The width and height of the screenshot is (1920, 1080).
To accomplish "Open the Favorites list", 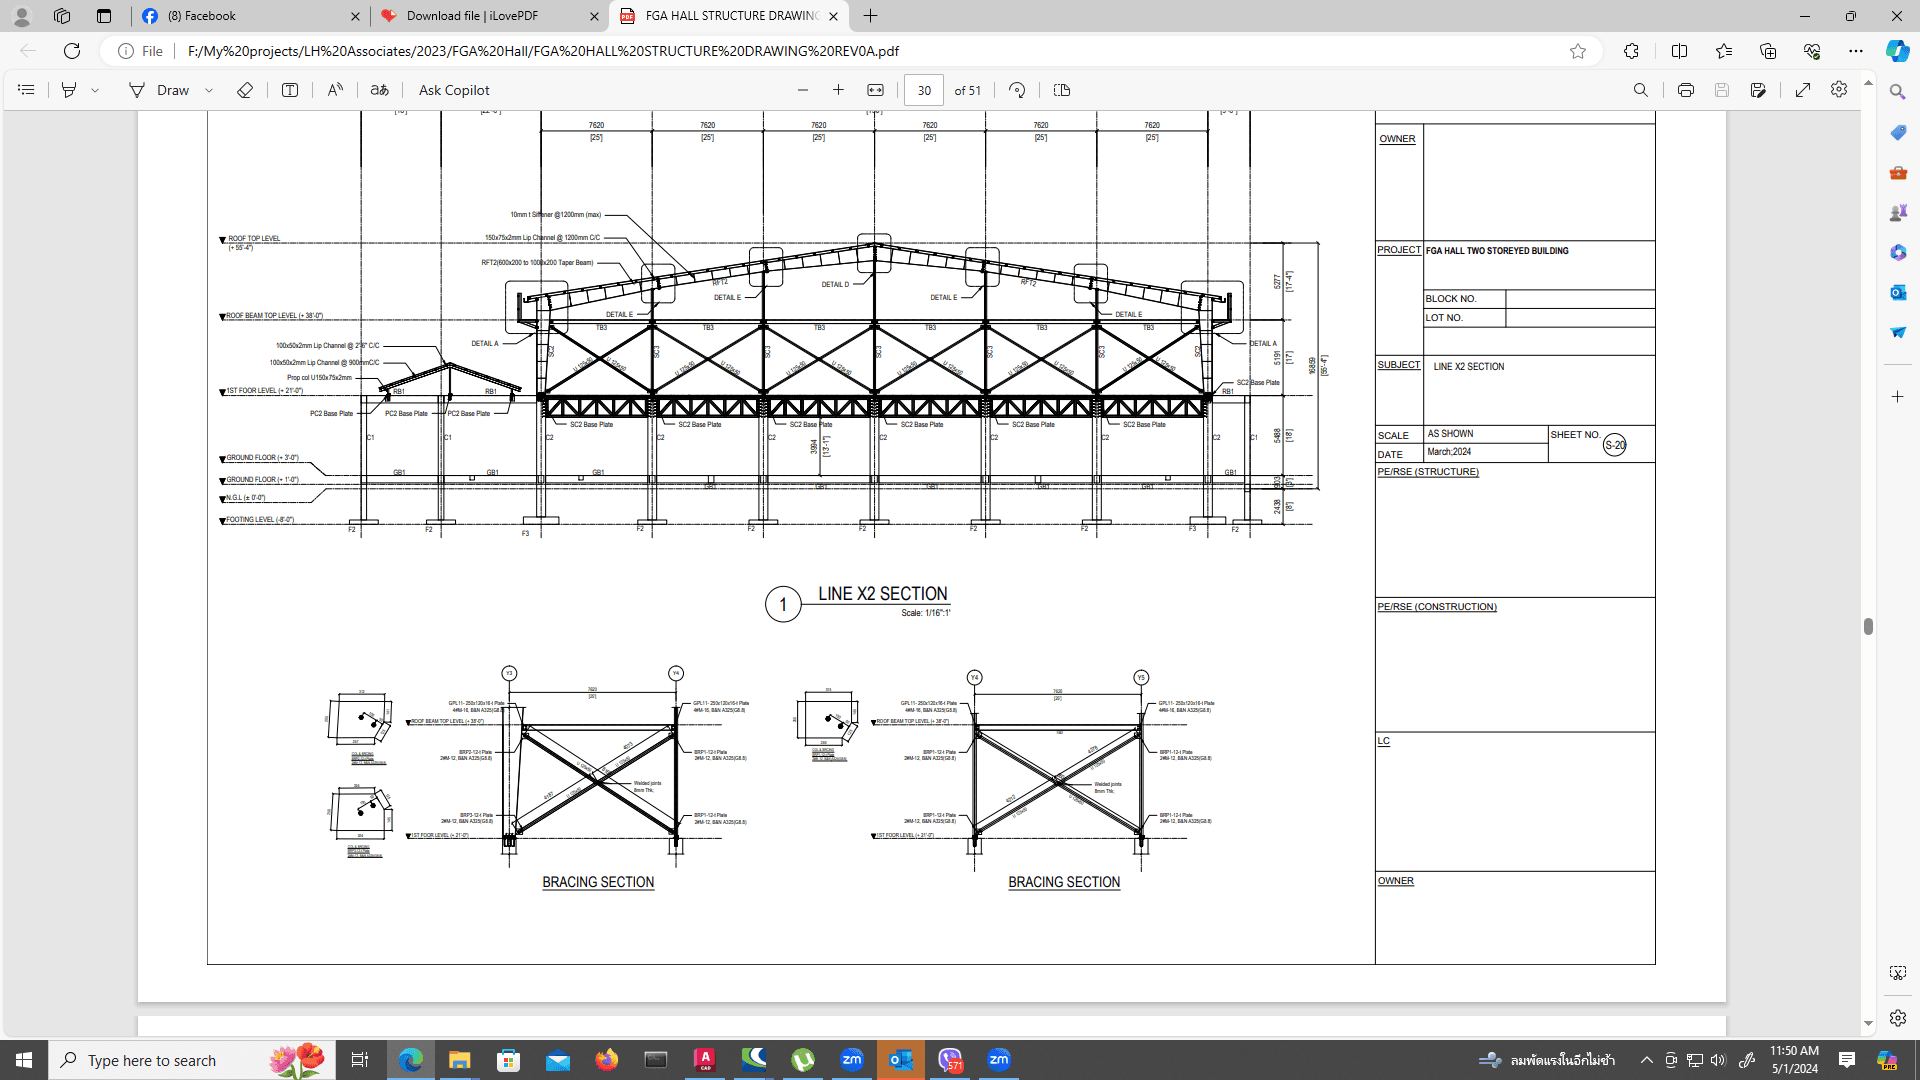I will pyautogui.click(x=1724, y=51).
